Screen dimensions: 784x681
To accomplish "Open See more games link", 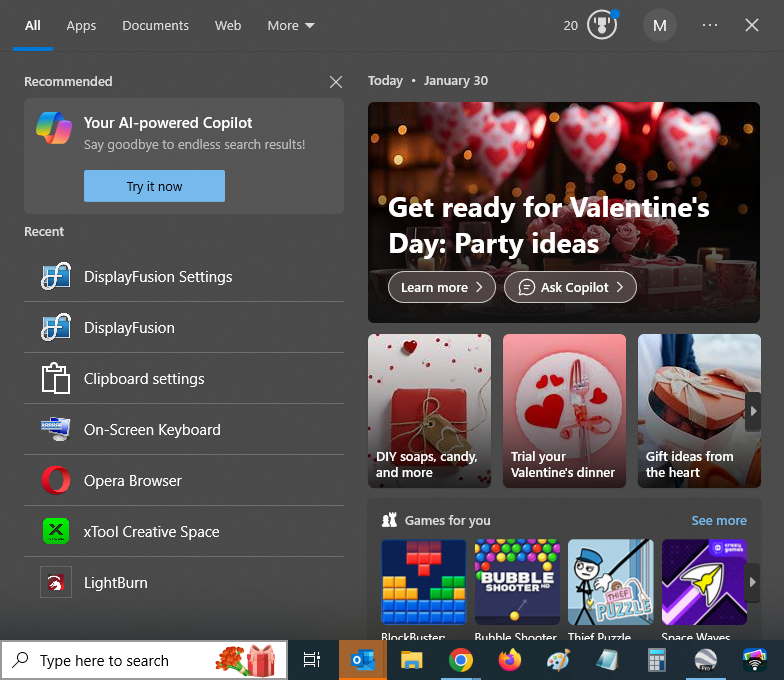I will coord(719,520).
